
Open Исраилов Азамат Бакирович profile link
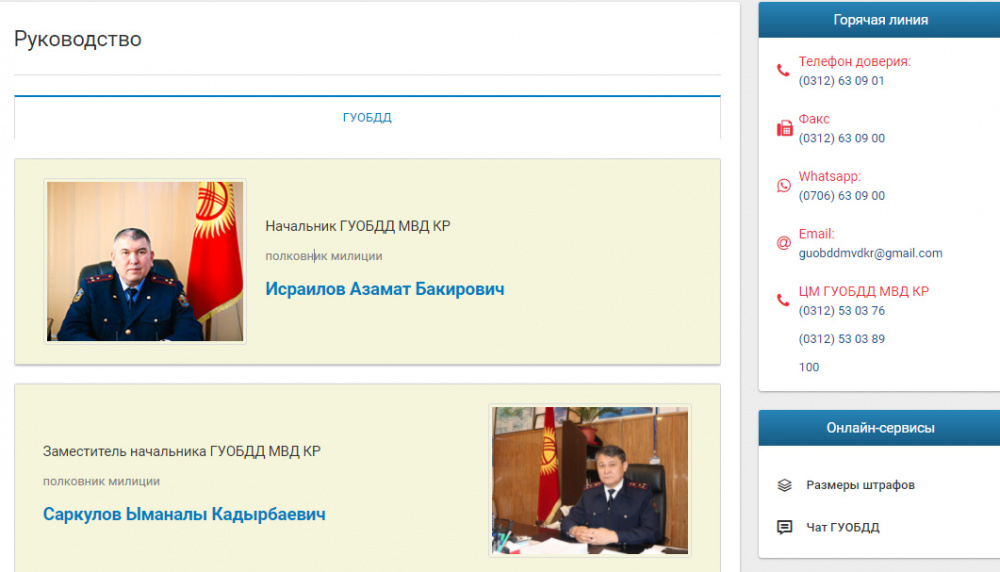coord(385,289)
